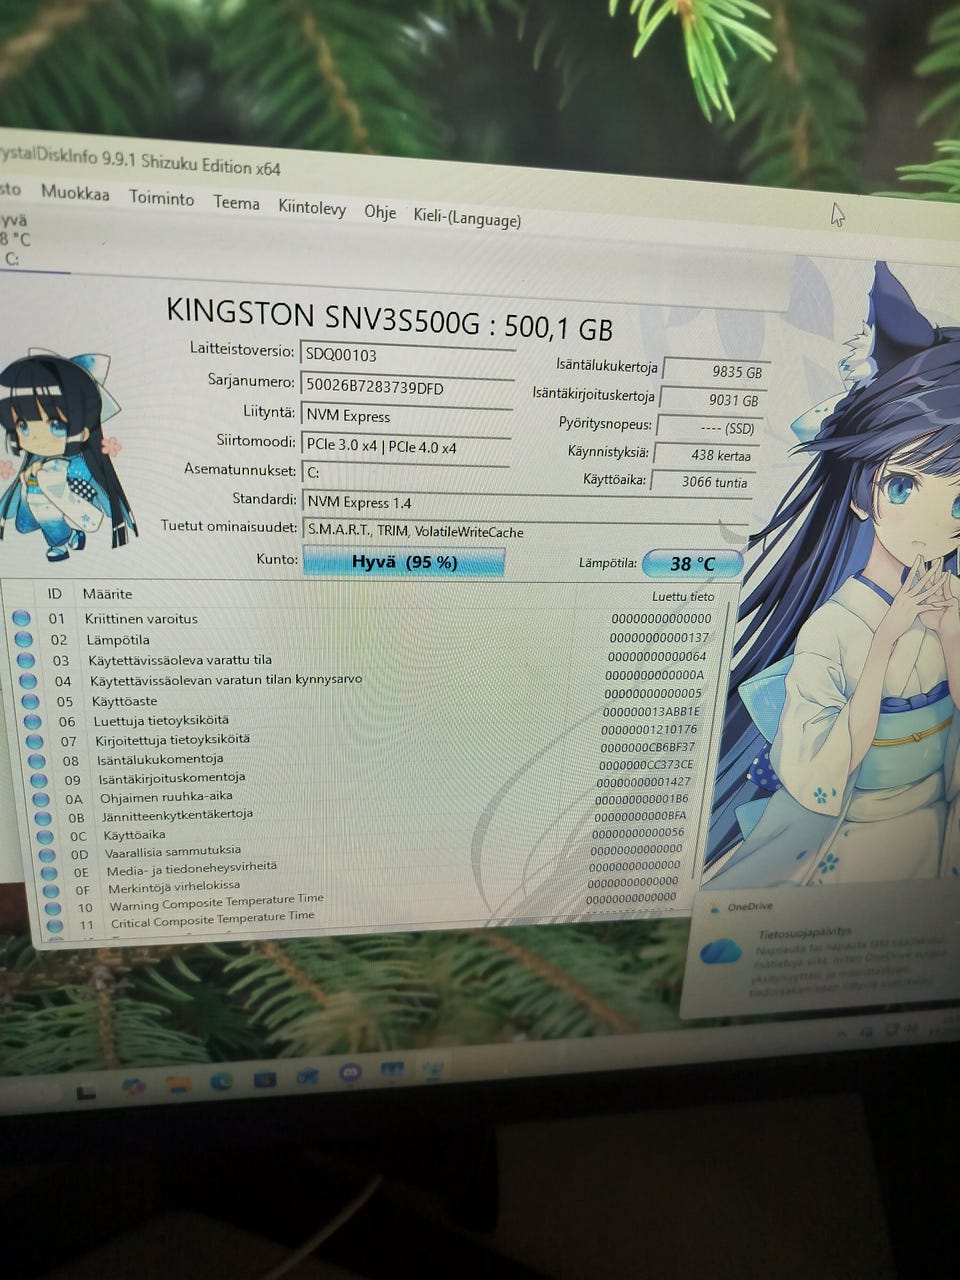Open the Toiminto menu
Viewport: 960px width, 1280px height.
[161, 198]
